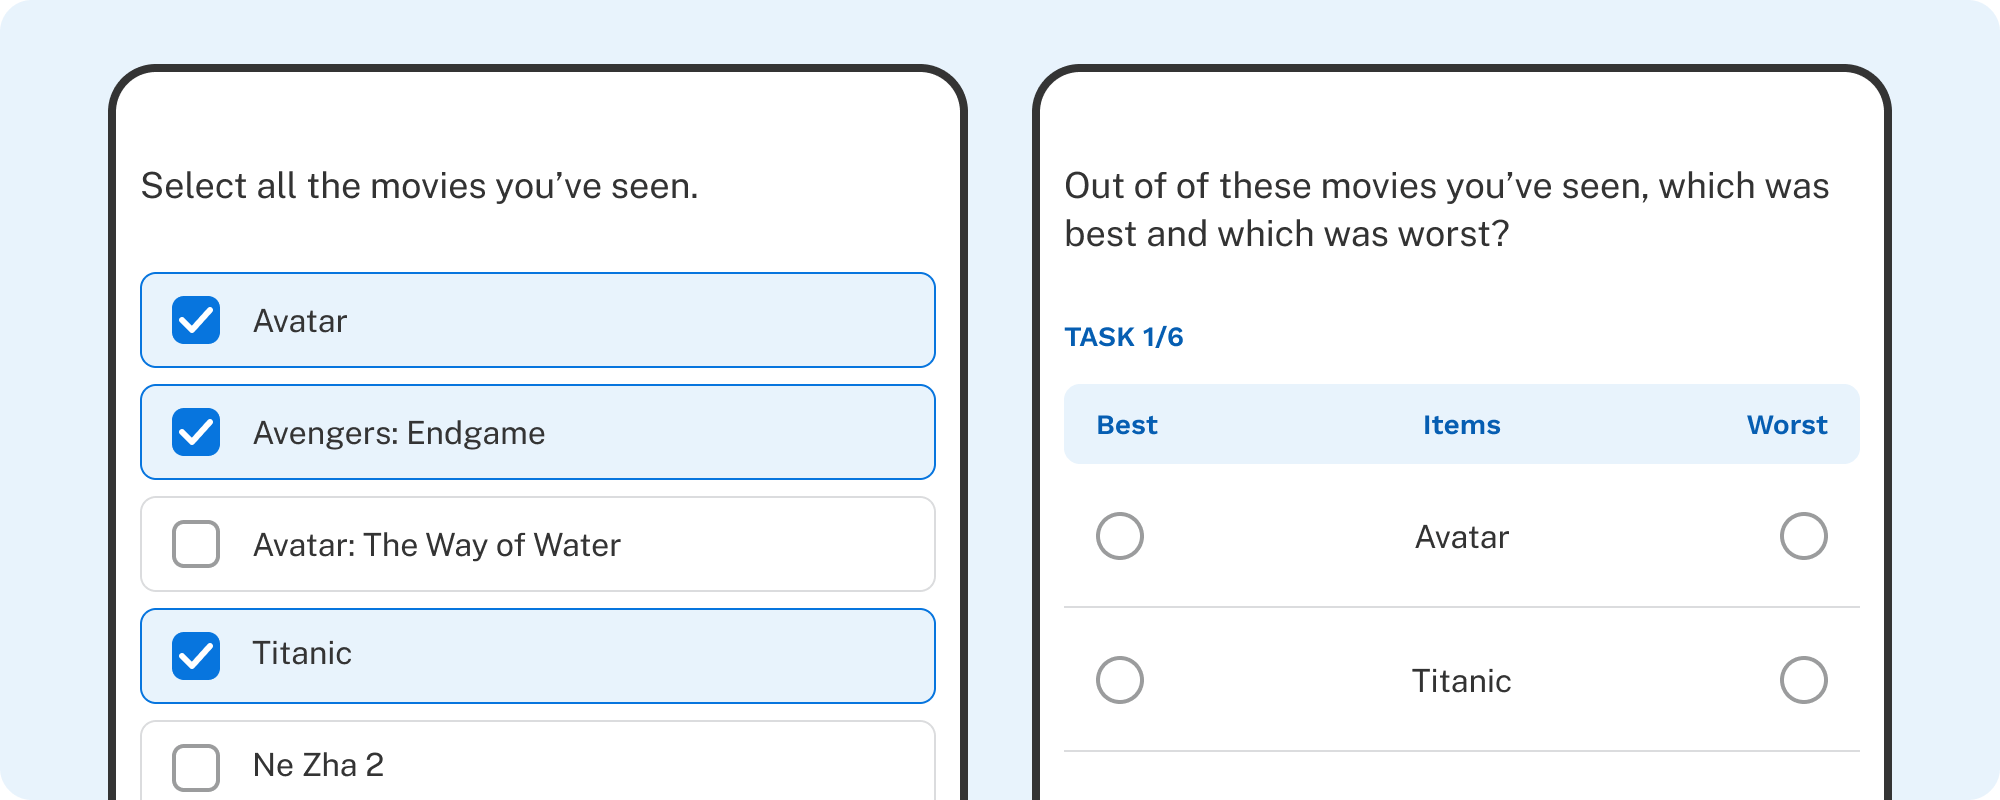Image resolution: width=2000 pixels, height=800 pixels.
Task: Click the TASK 1/6 label
Action: pos(1123,337)
